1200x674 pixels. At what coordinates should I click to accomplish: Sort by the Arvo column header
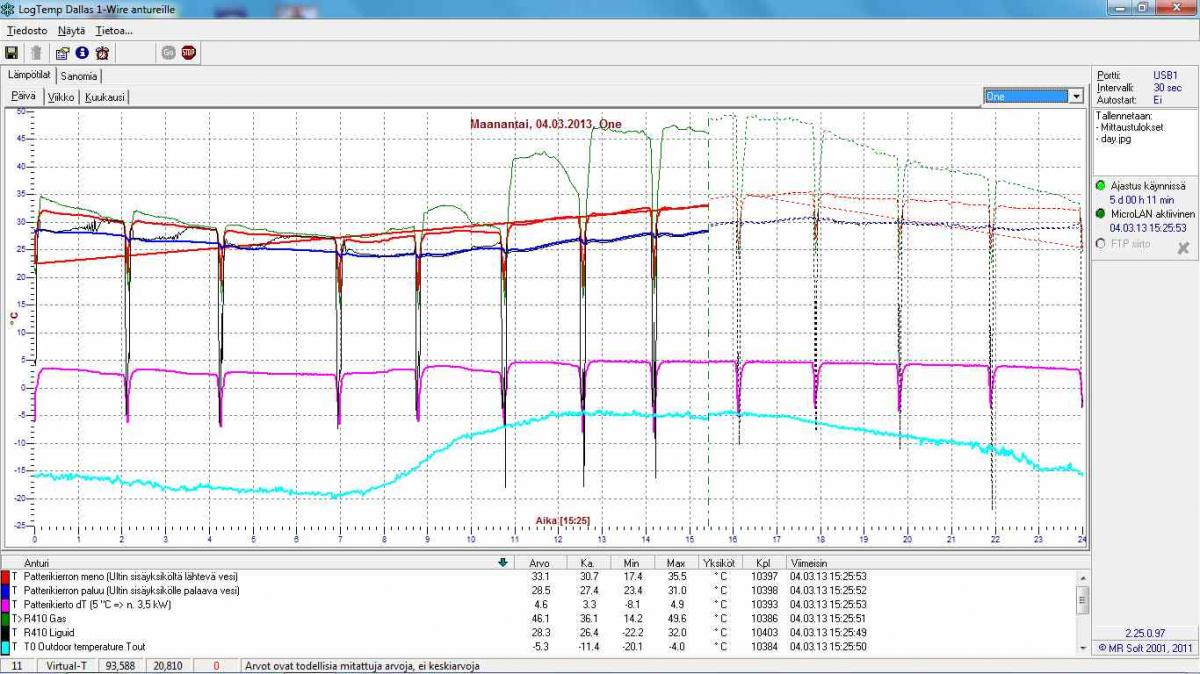pyautogui.click(x=542, y=563)
